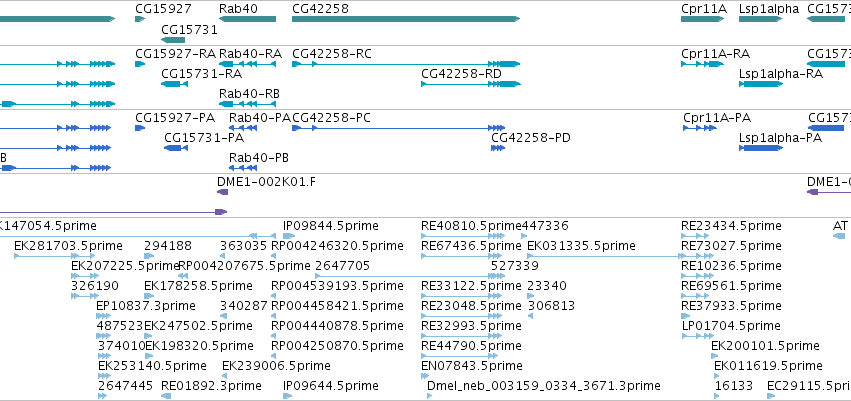Click the Lsp1alpha-PA protein bar
The width and height of the screenshot is (851, 401).
pos(761,148)
